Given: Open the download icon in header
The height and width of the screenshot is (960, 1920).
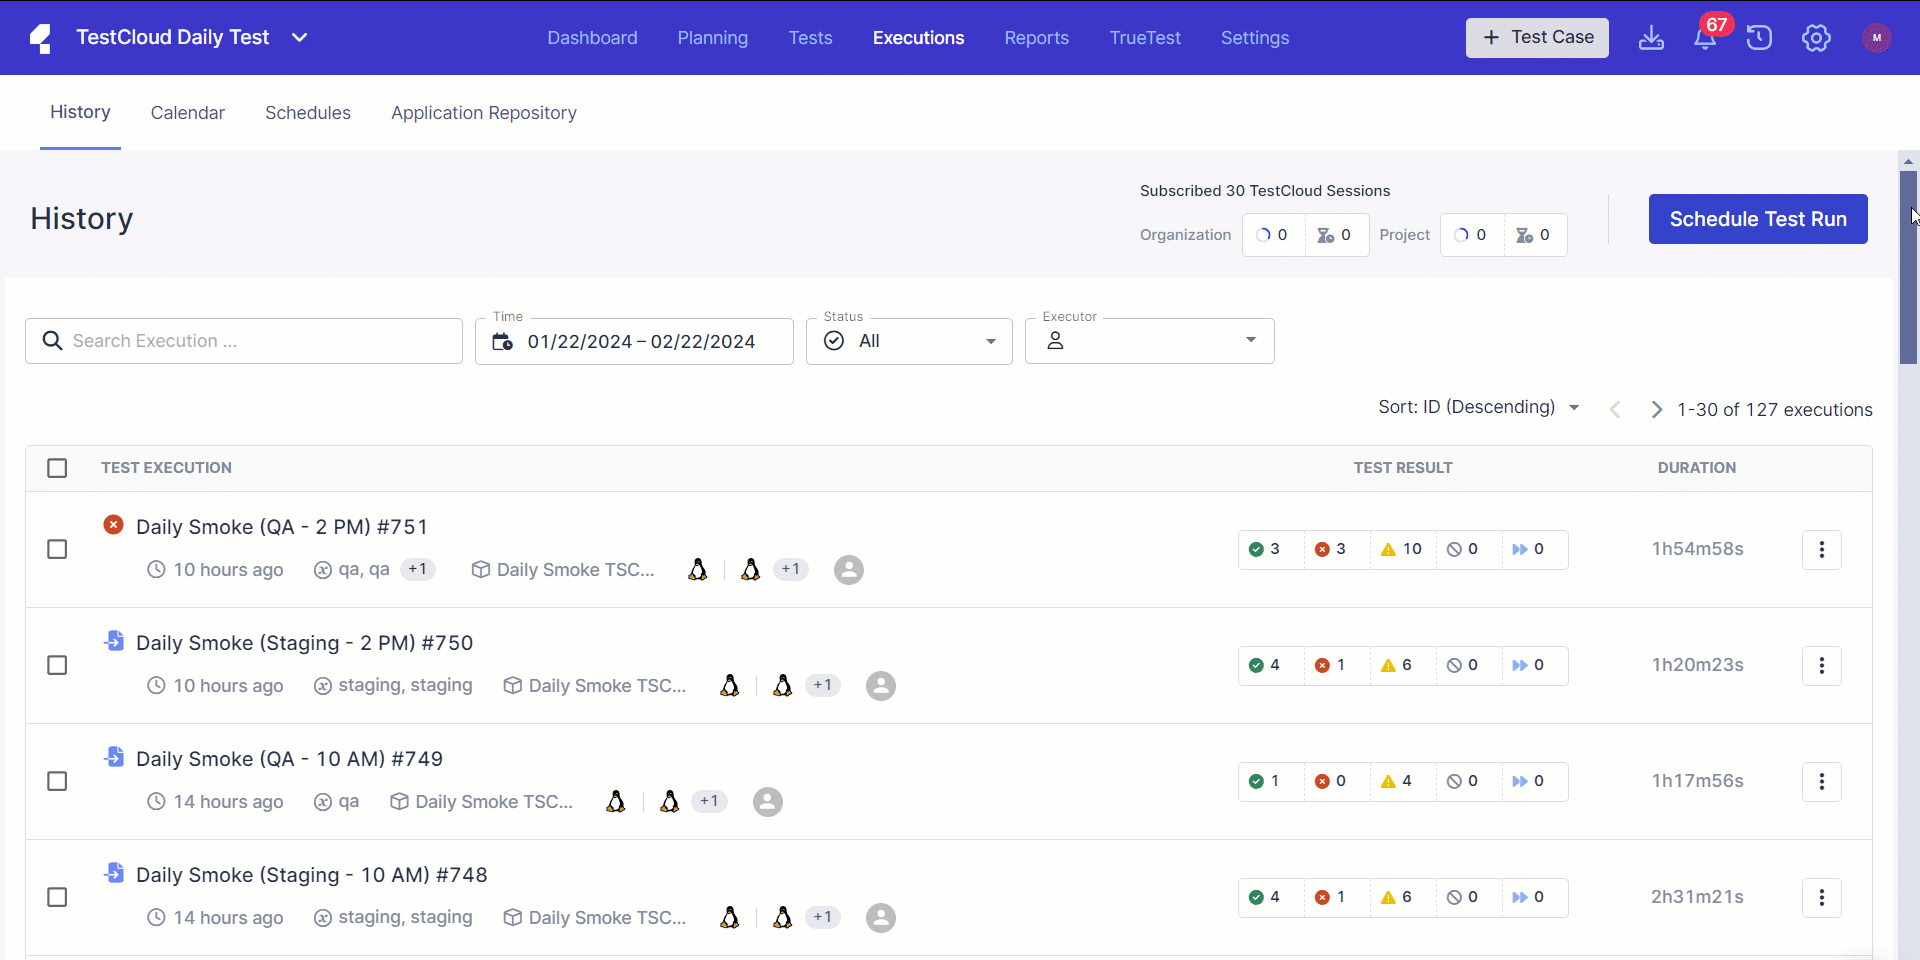Looking at the screenshot, I should 1651,38.
